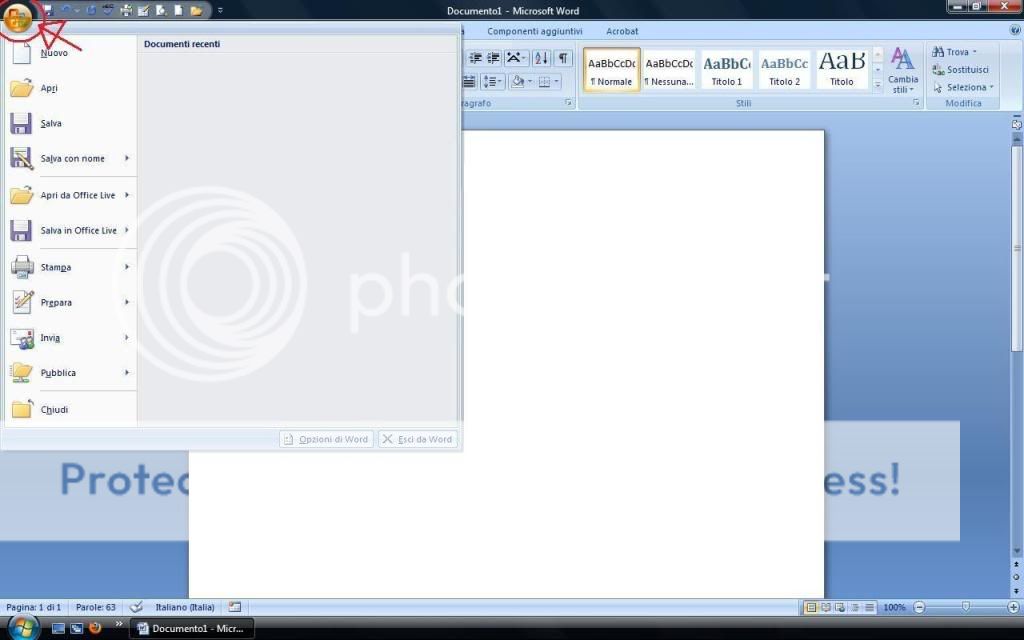Expand Prepara submenu arrow

click(127, 302)
